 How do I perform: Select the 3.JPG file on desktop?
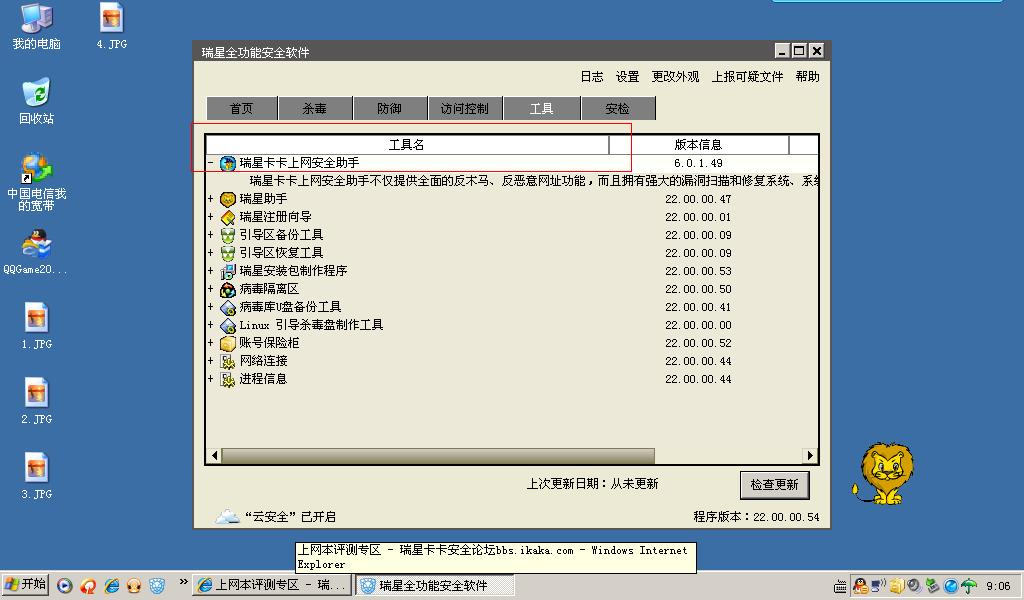point(37,476)
